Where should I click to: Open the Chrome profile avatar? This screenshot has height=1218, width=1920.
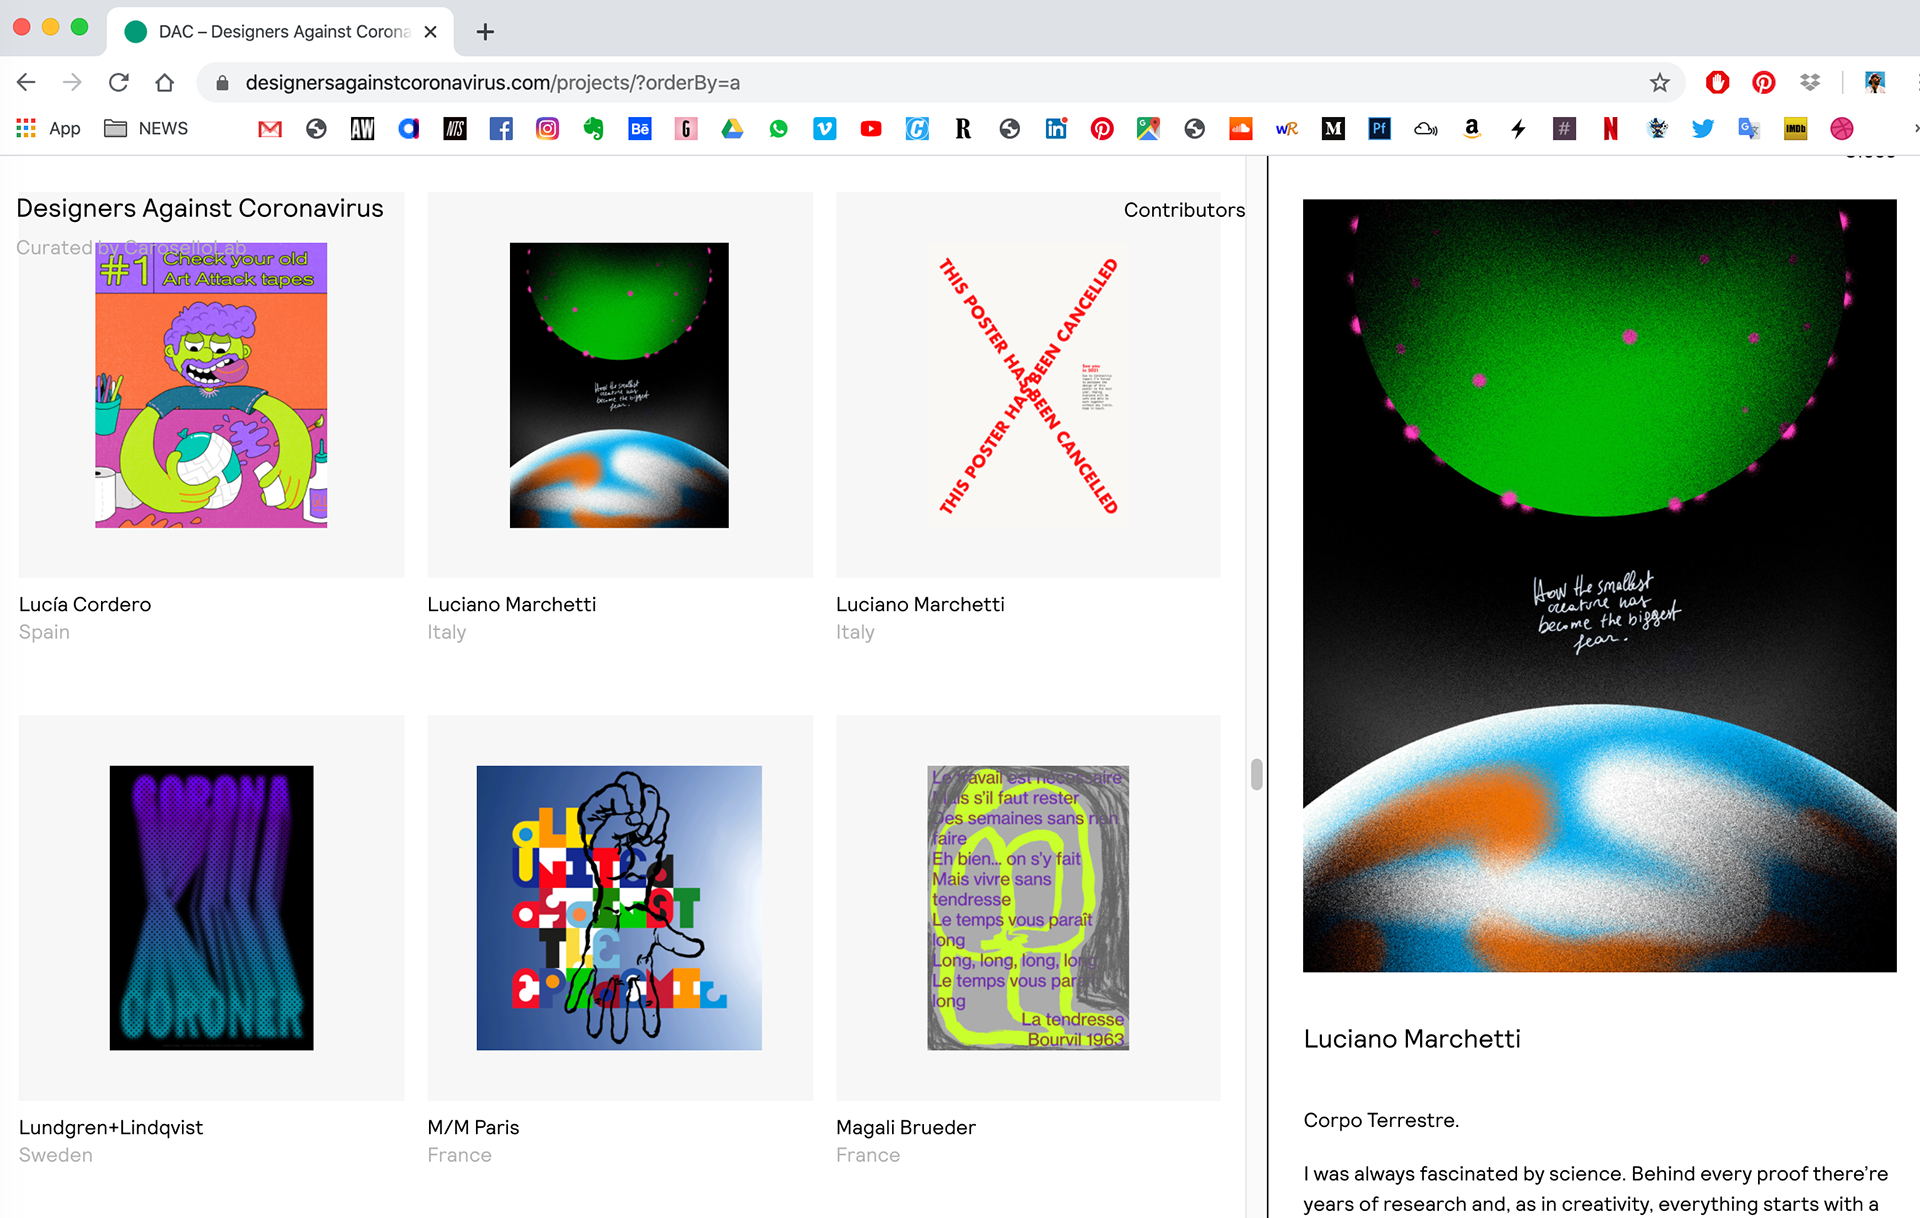[x=1876, y=83]
